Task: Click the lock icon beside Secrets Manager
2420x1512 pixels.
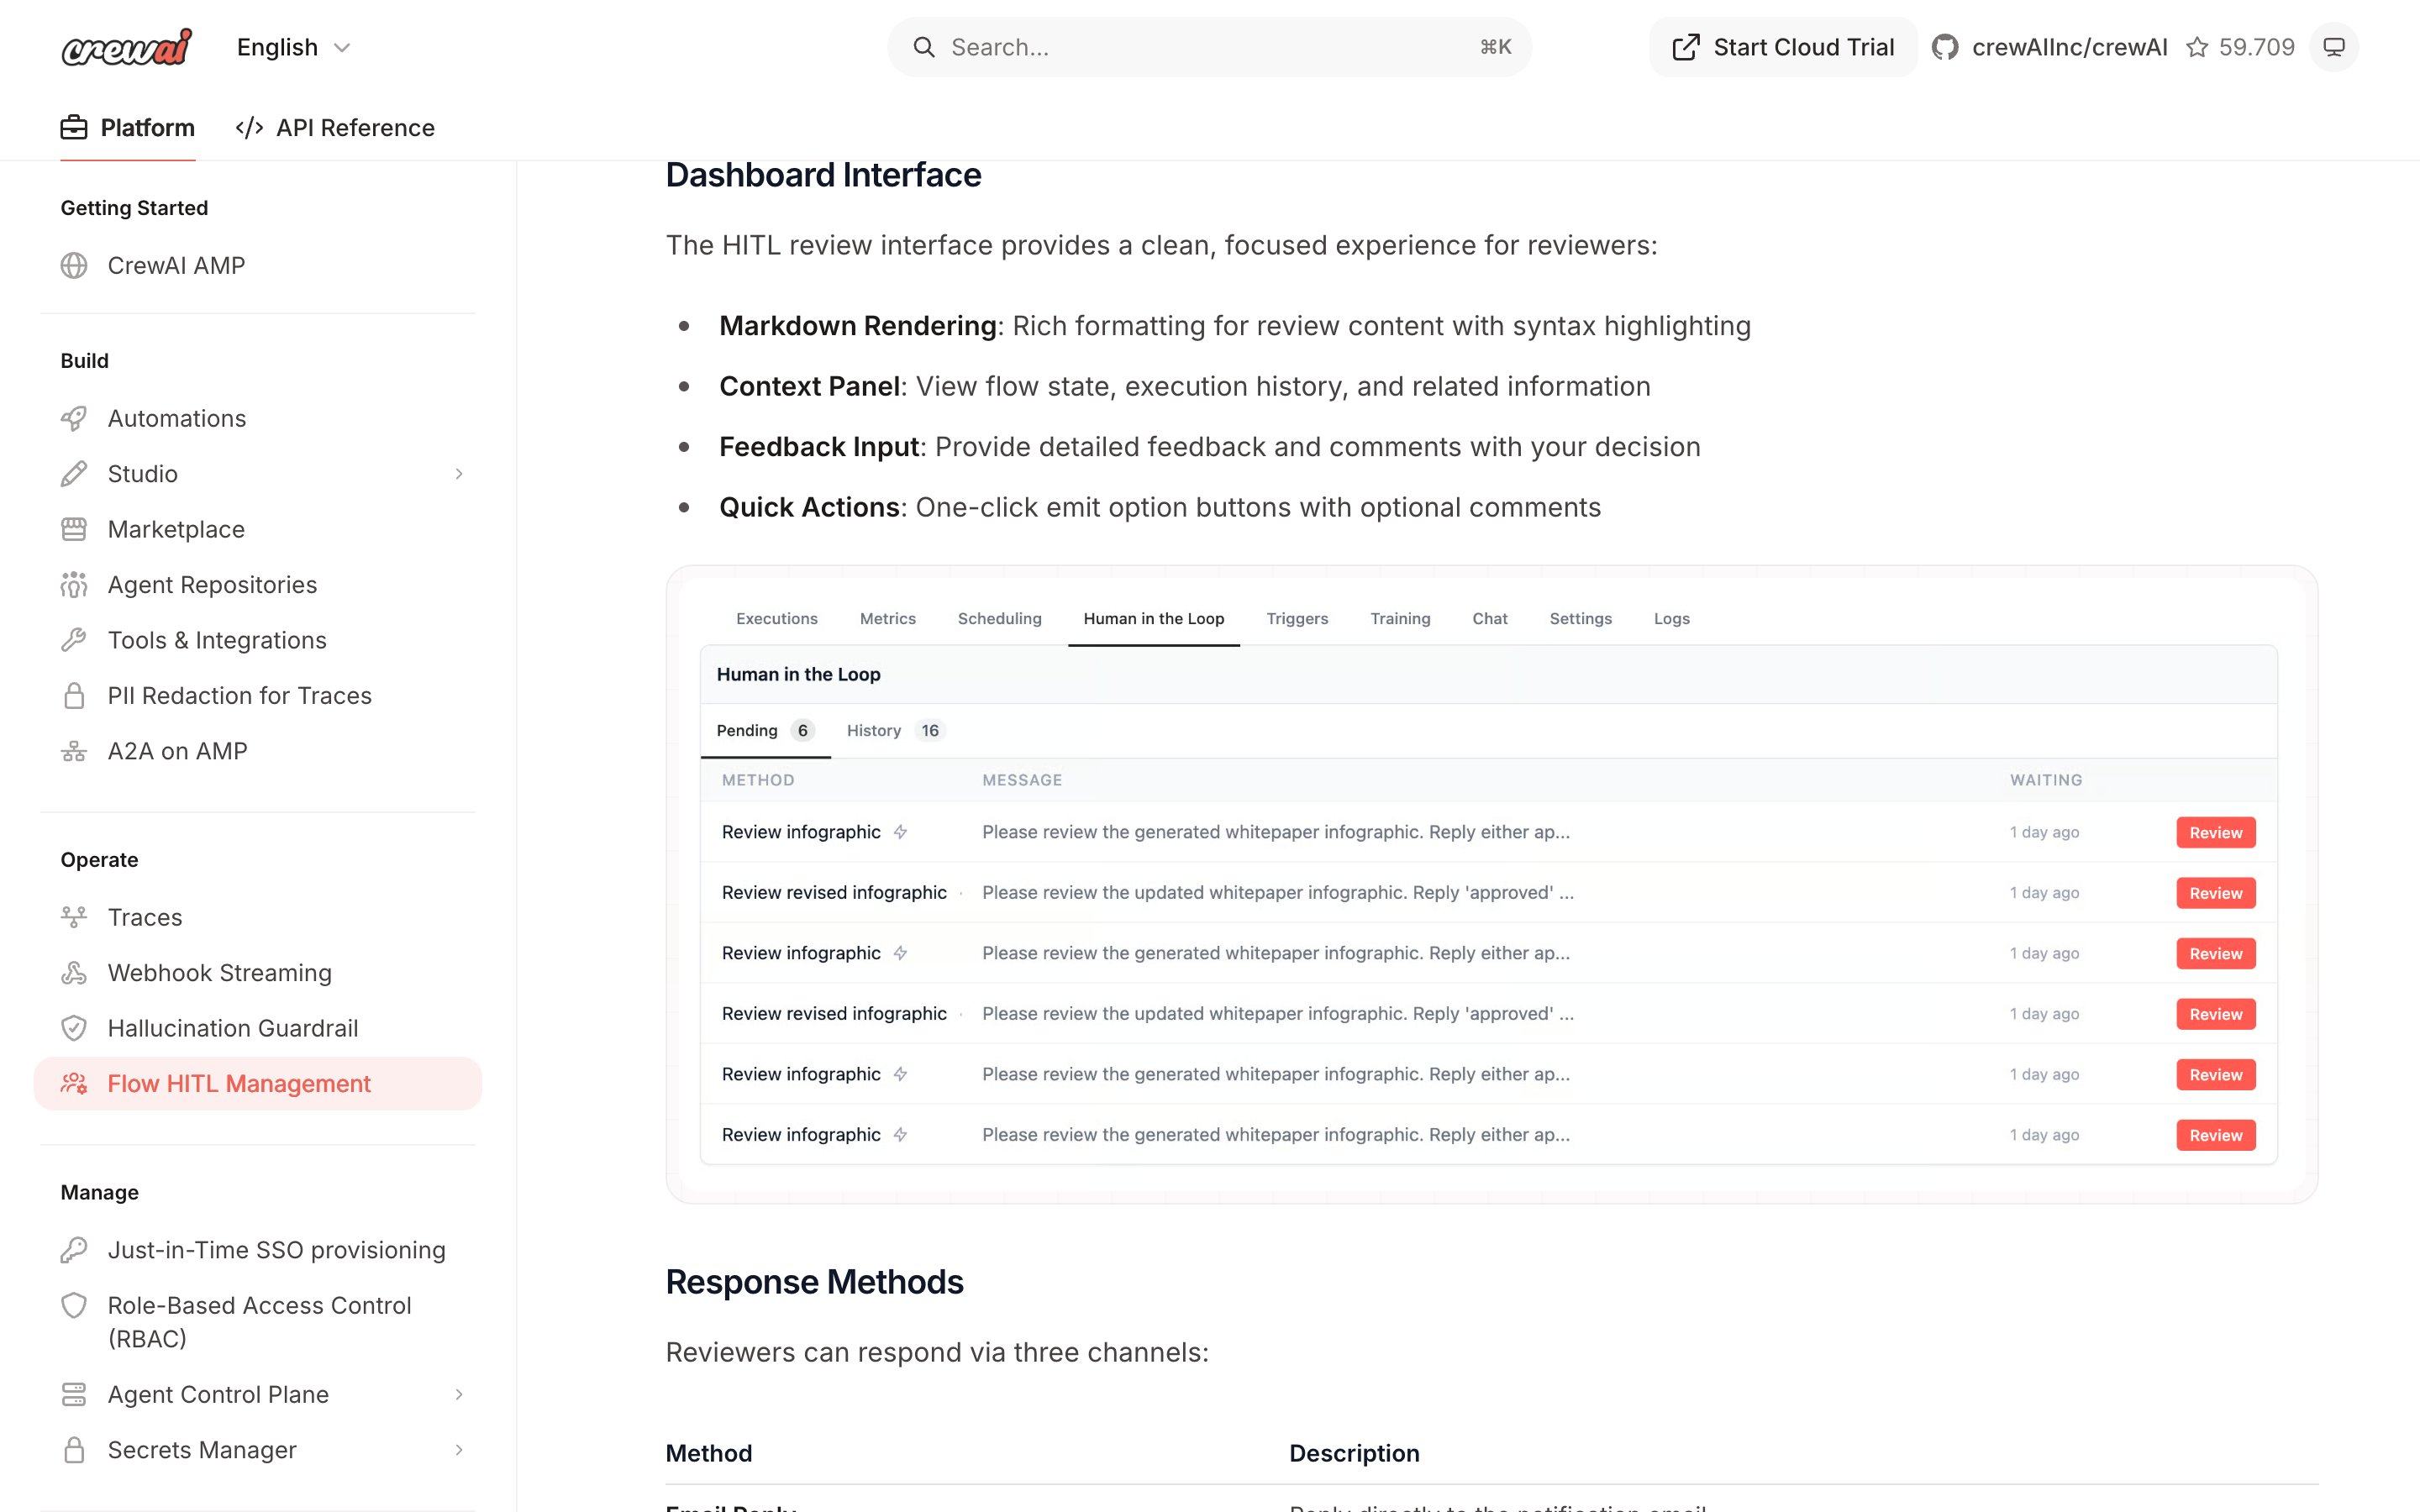Action: [x=74, y=1450]
